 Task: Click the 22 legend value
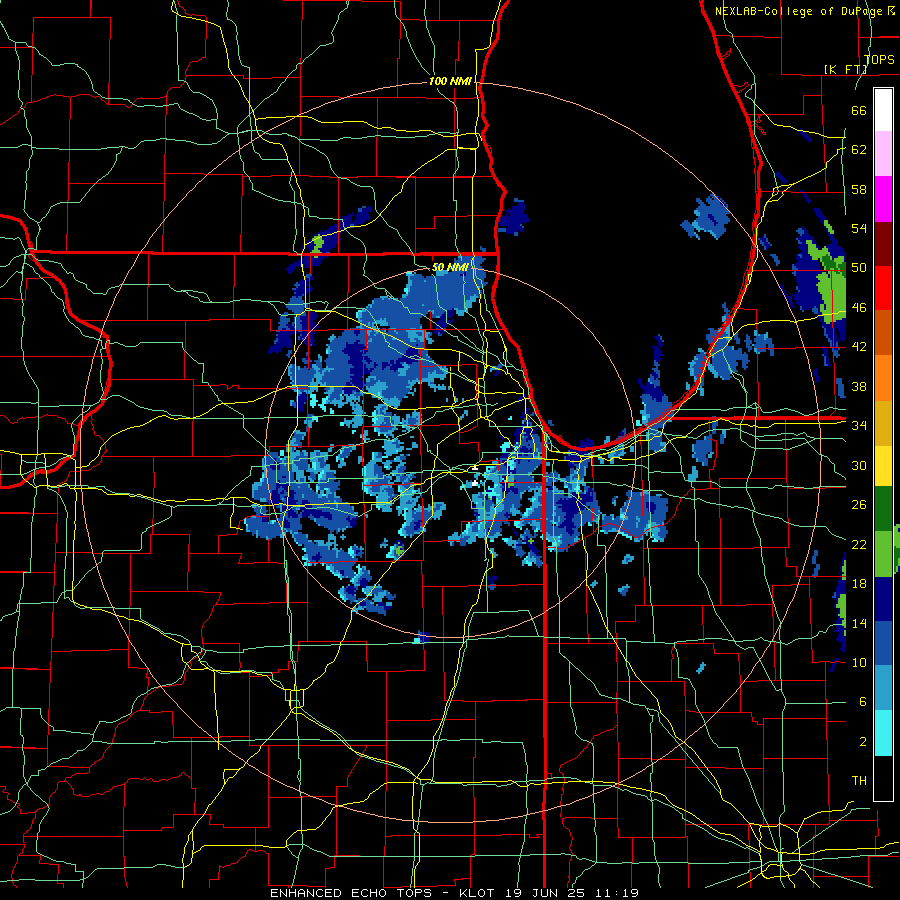(x=859, y=545)
